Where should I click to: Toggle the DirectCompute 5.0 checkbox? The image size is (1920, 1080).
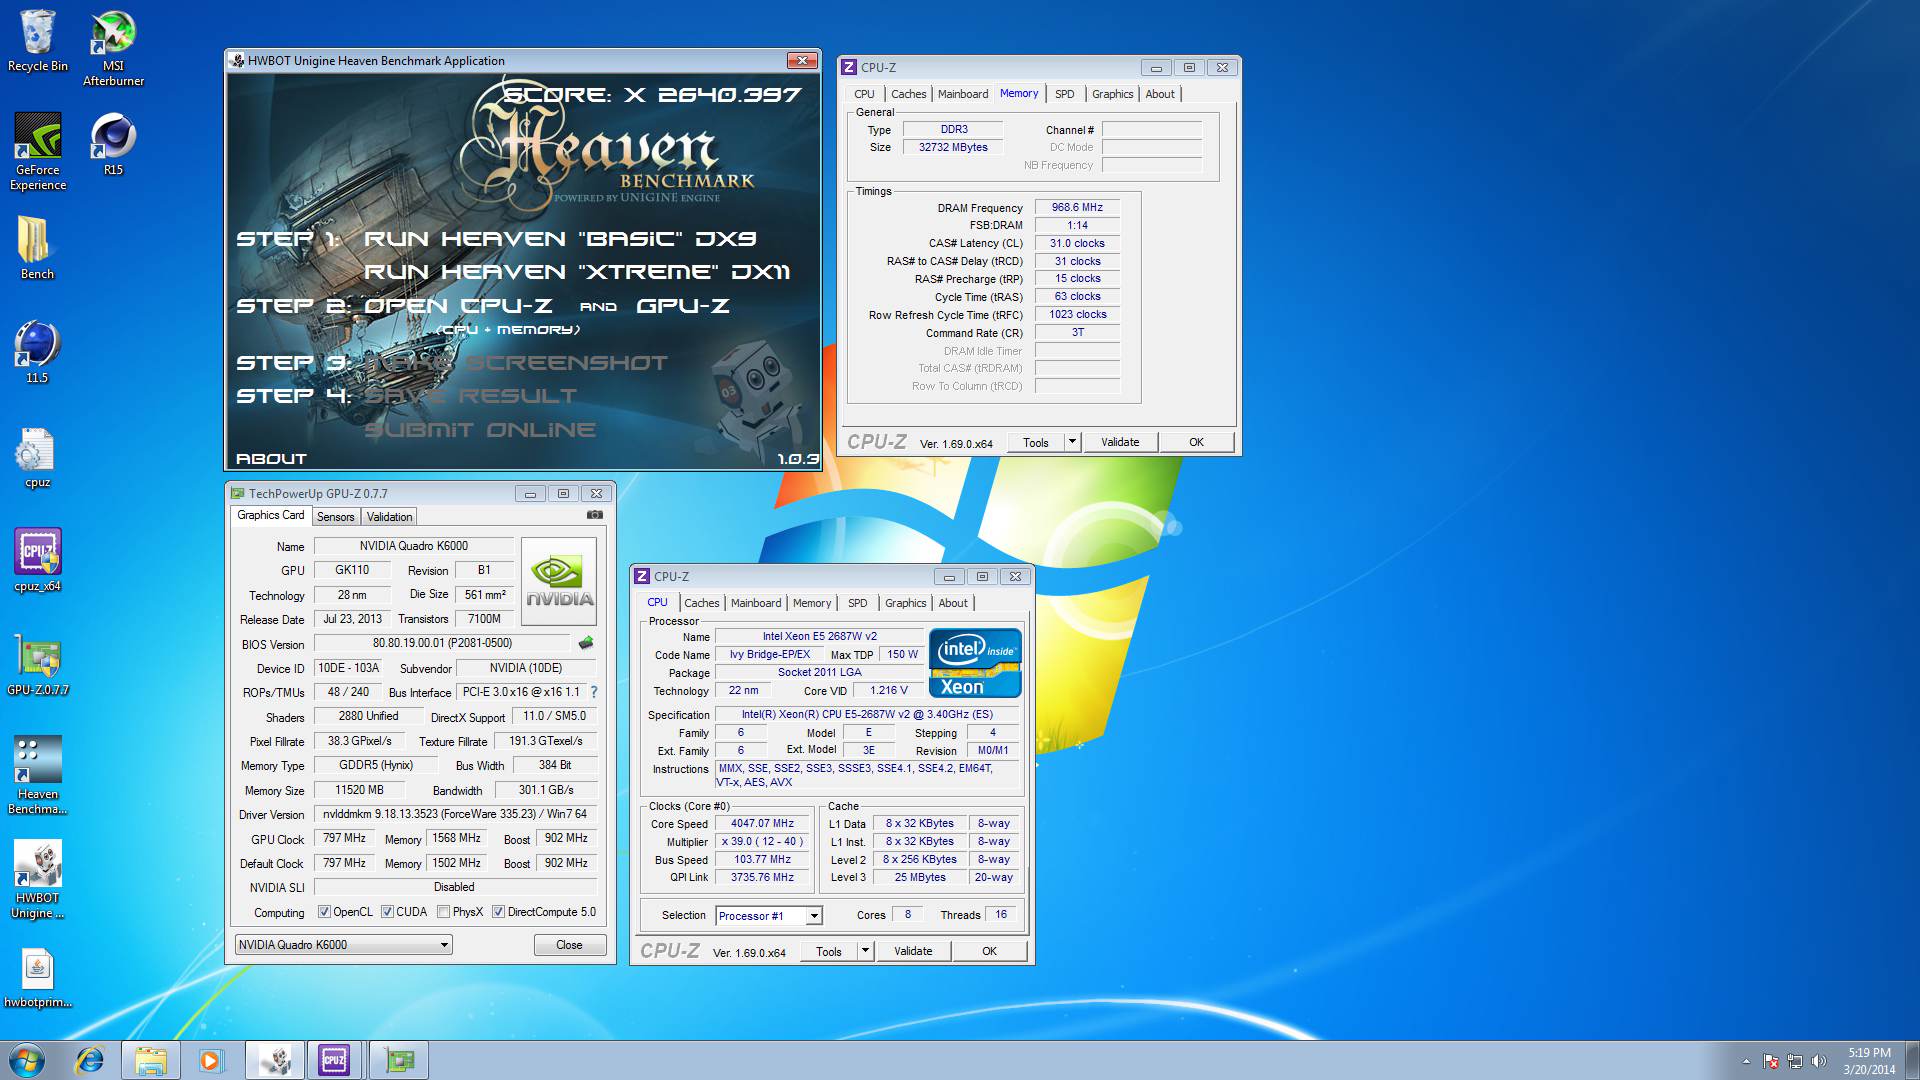[x=498, y=912]
